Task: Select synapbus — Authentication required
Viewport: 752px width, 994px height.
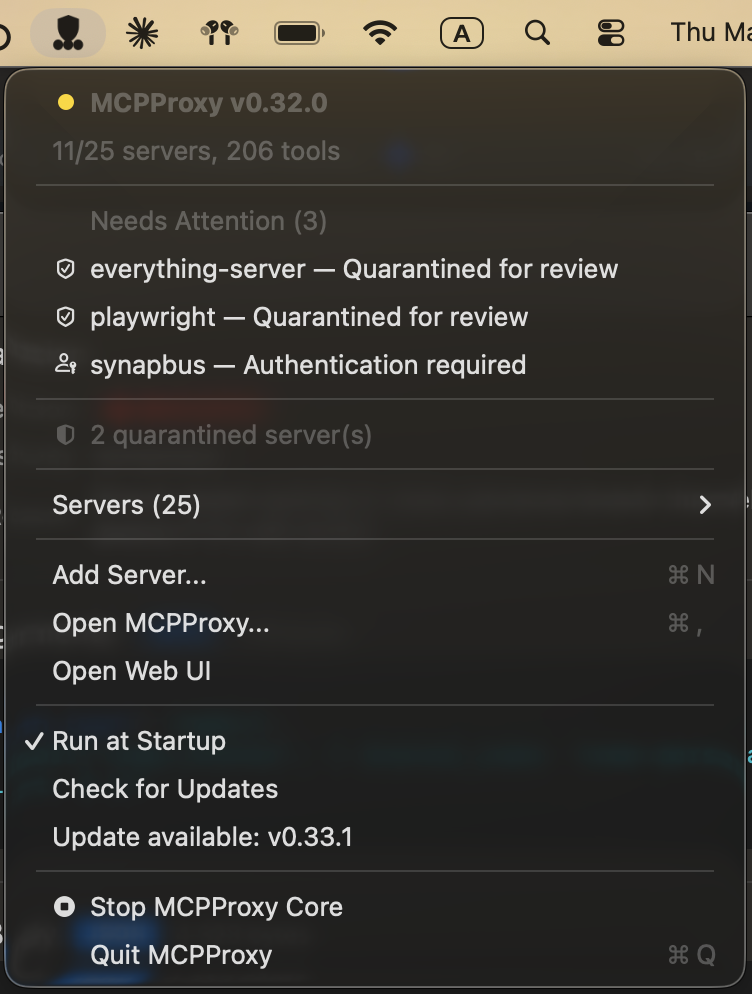Action: pos(375,365)
